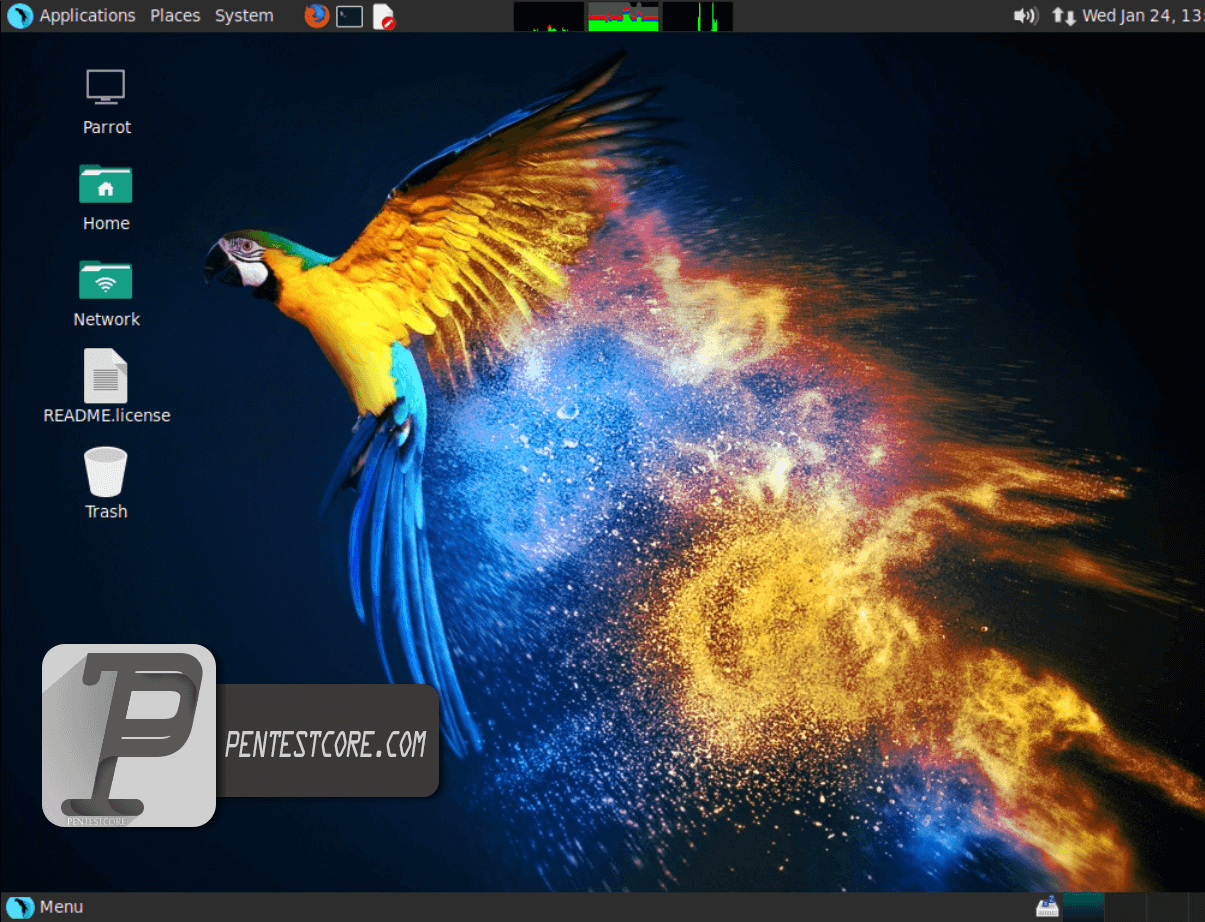Click the third system monitor graph
Screen dimensions: 1205x922
[698, 16]
